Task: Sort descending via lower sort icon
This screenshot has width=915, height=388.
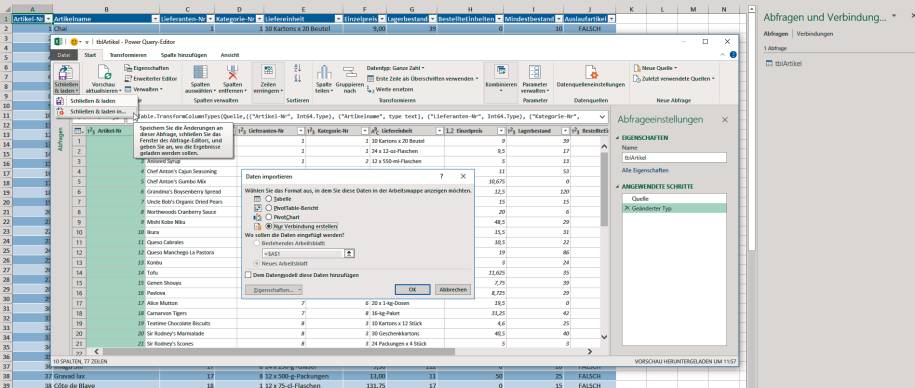Action: [x=298, y=78]
